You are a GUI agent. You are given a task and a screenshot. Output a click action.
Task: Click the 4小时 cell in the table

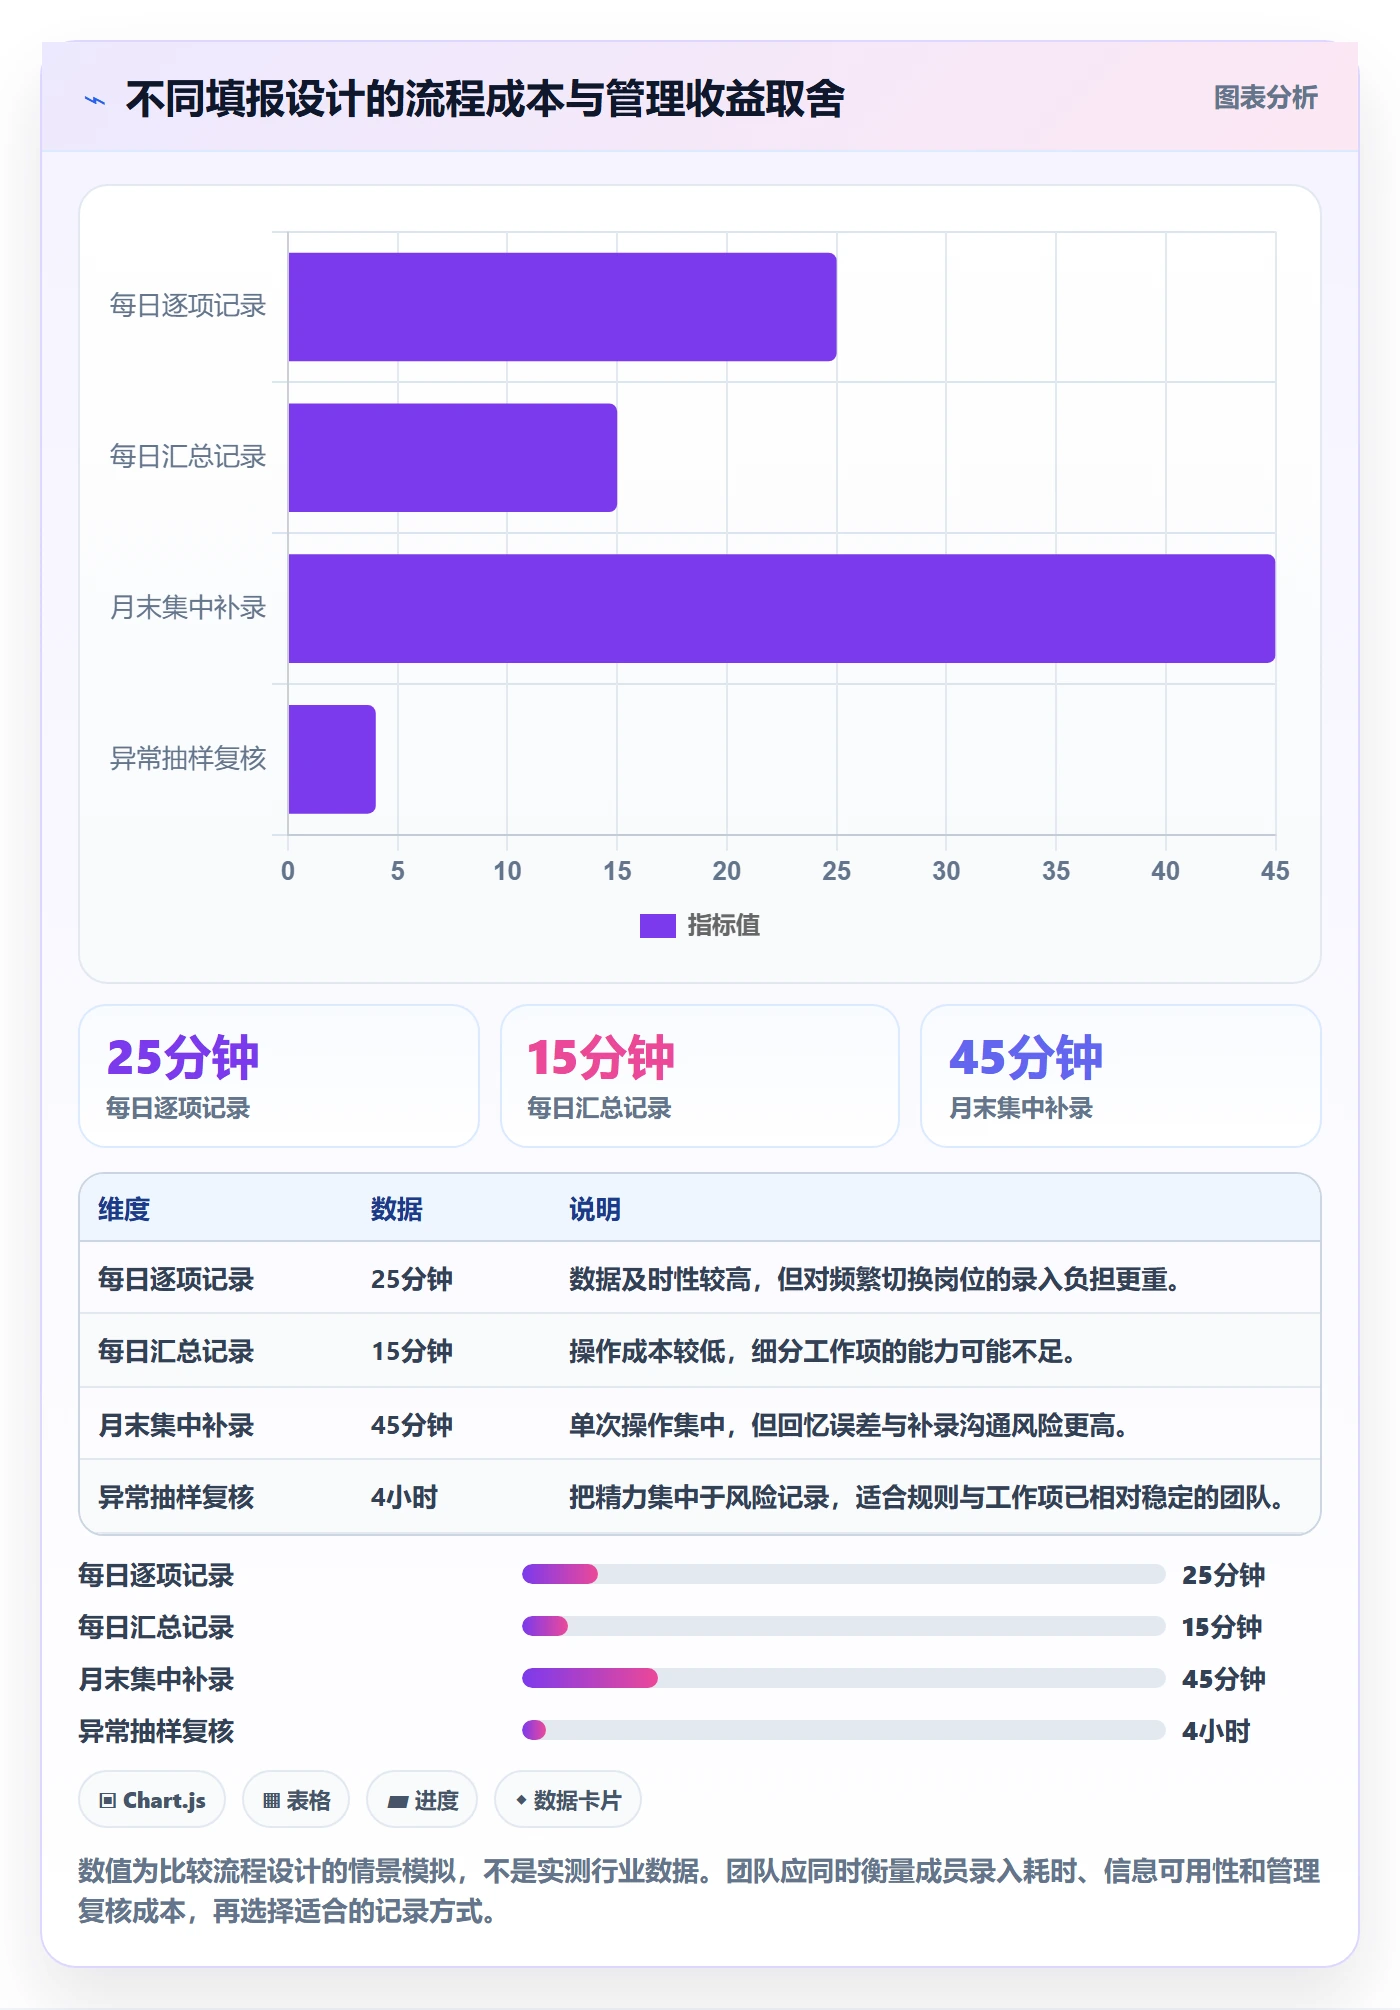405,1497
